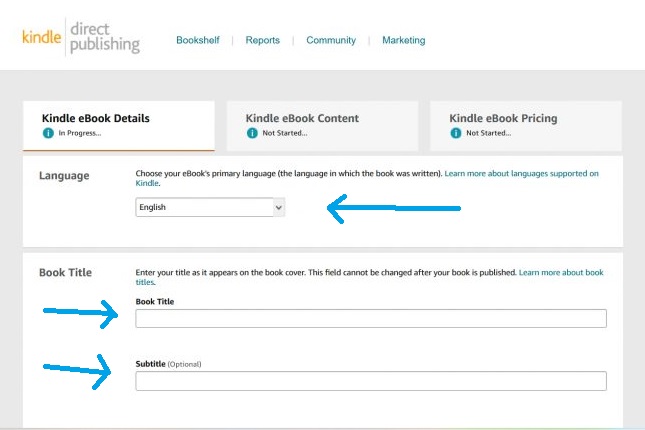
Task: Select the Kindle eBook Details tab
Action: coord(119,126)
